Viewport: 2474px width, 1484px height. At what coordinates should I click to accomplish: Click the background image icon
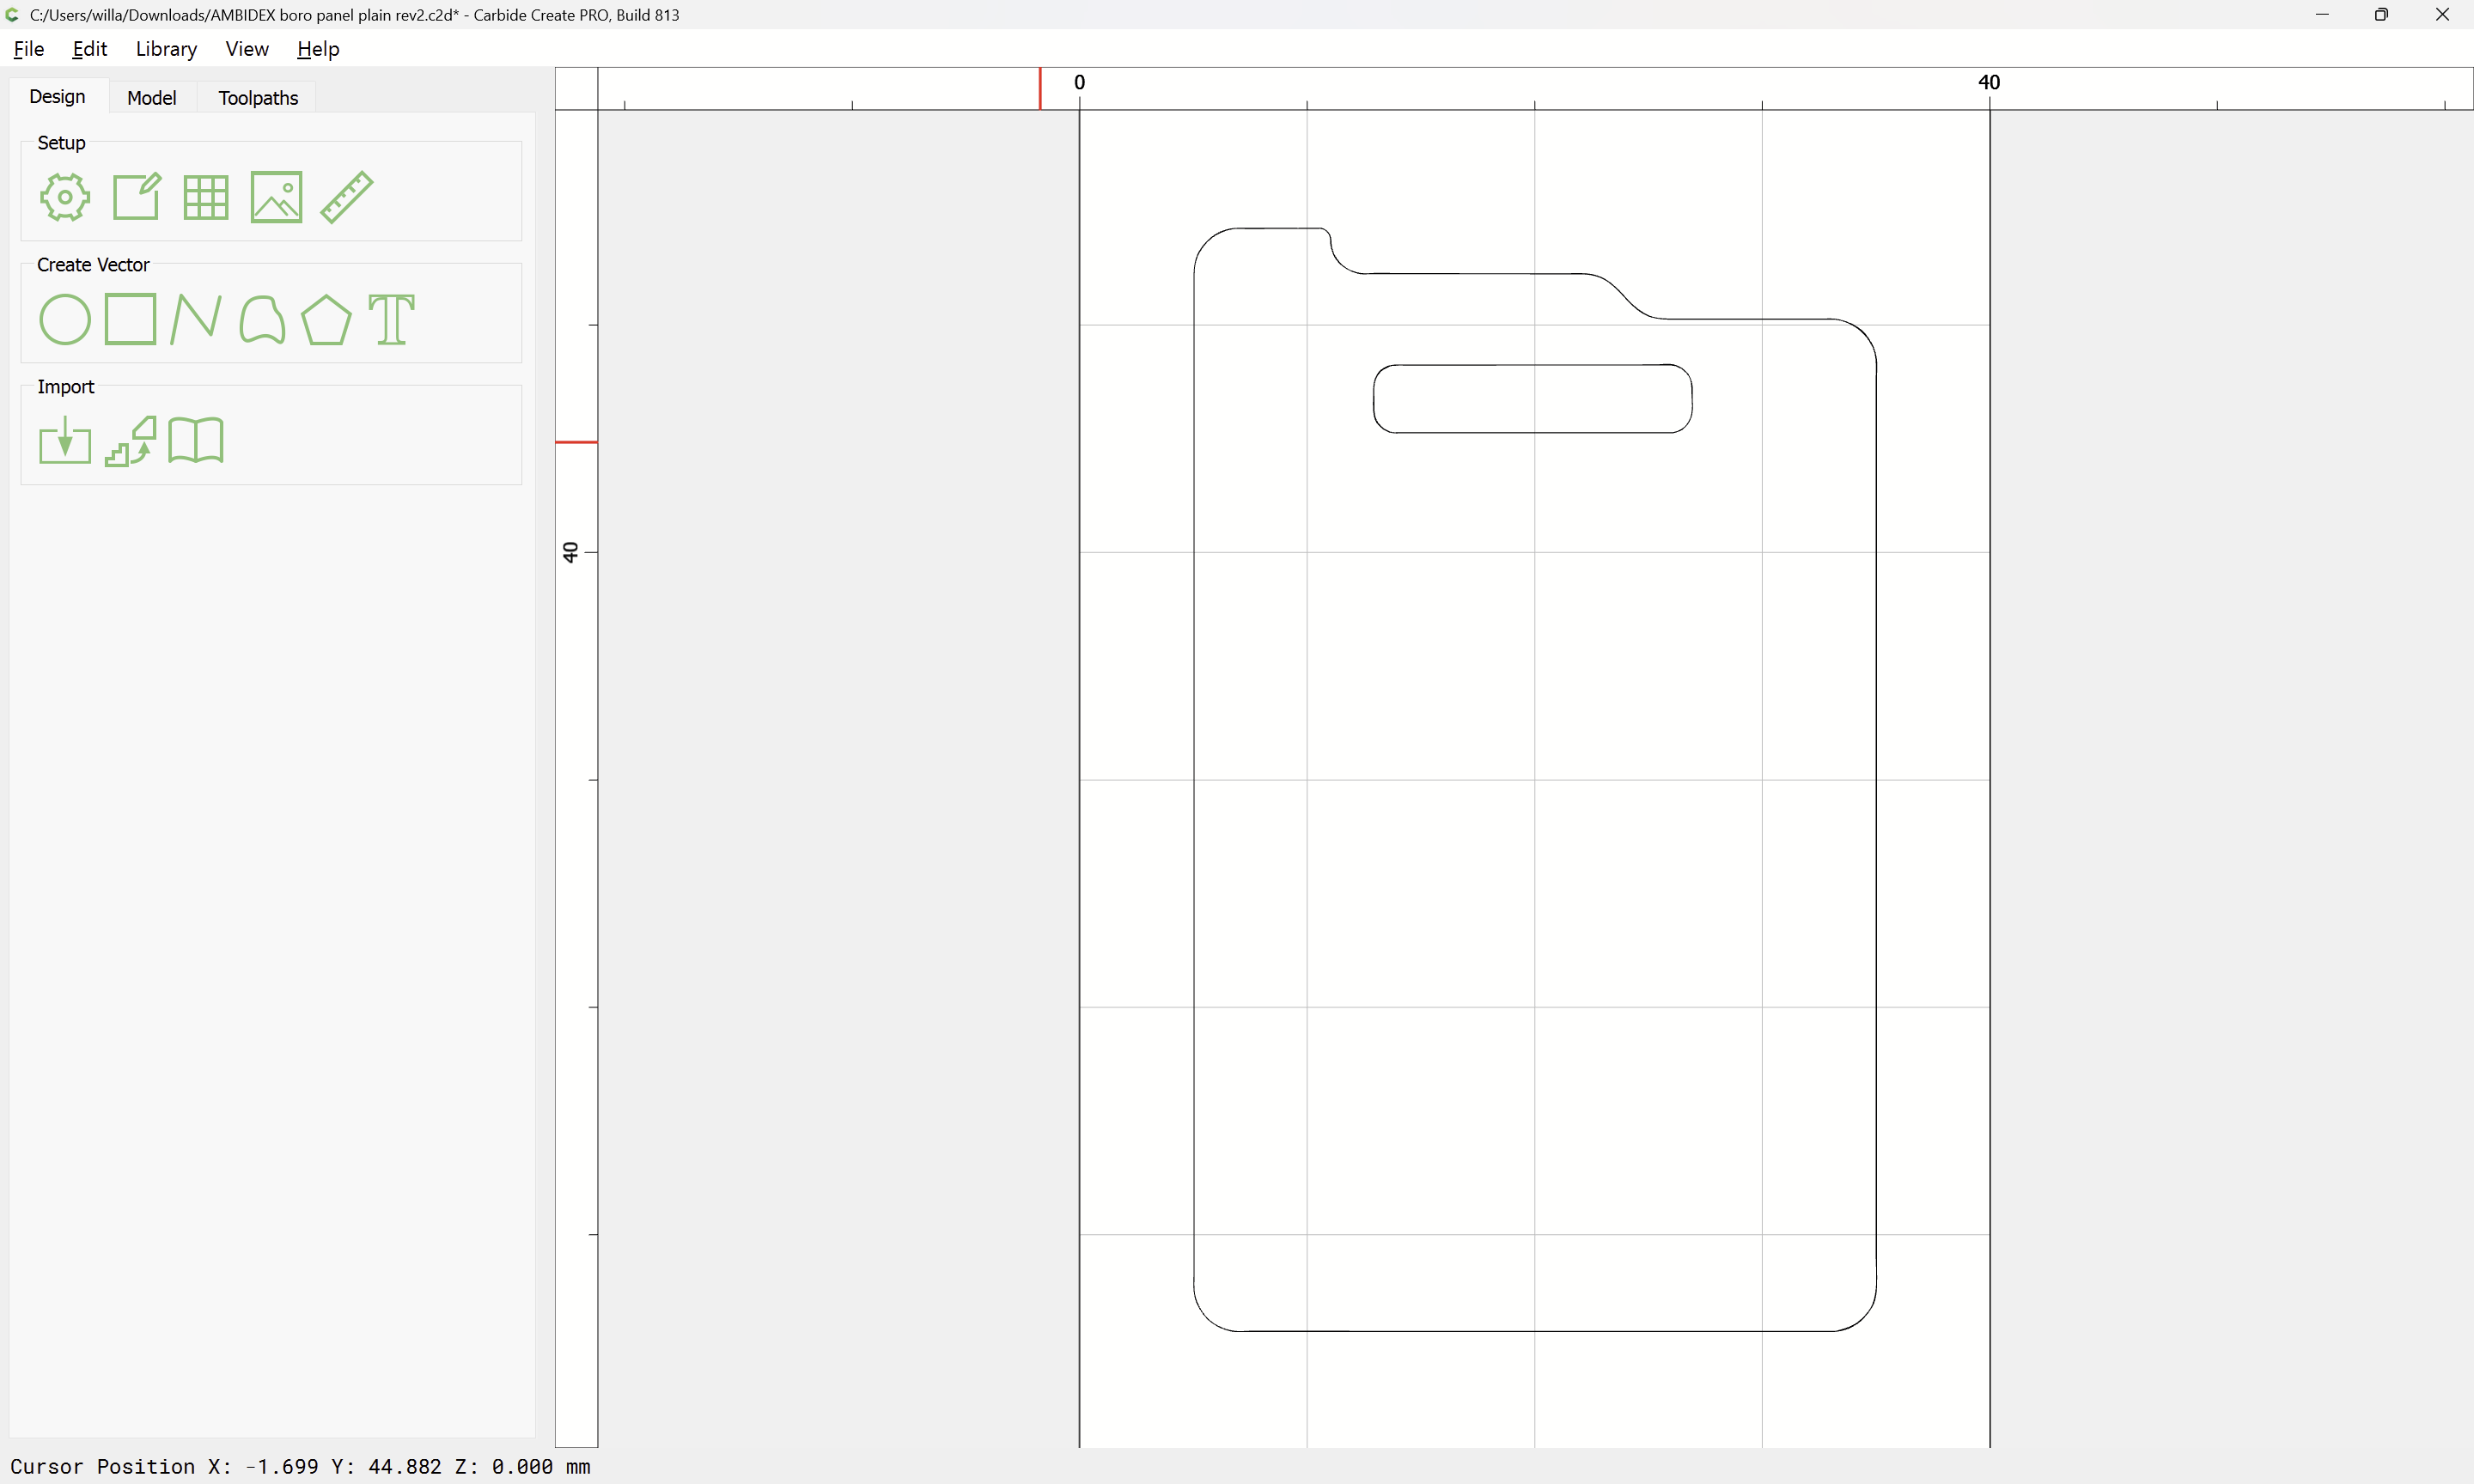click(x=276, y=197)
